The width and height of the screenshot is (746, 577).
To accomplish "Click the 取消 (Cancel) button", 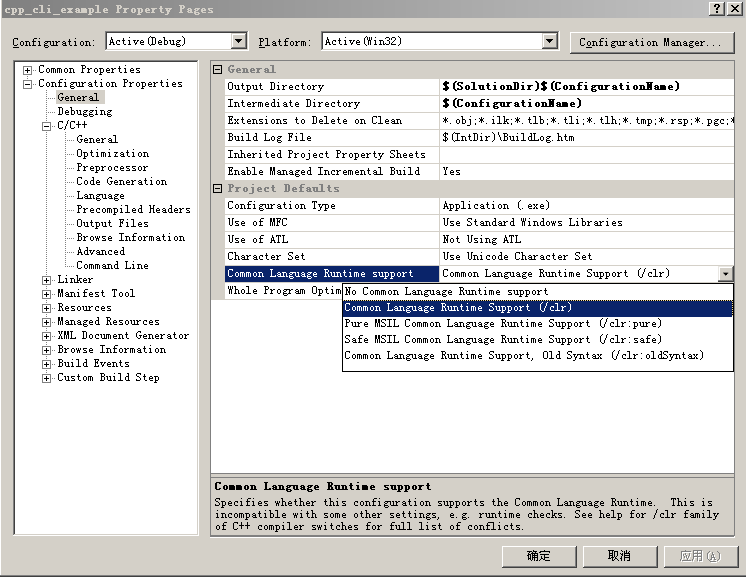I will pos(619,555).
